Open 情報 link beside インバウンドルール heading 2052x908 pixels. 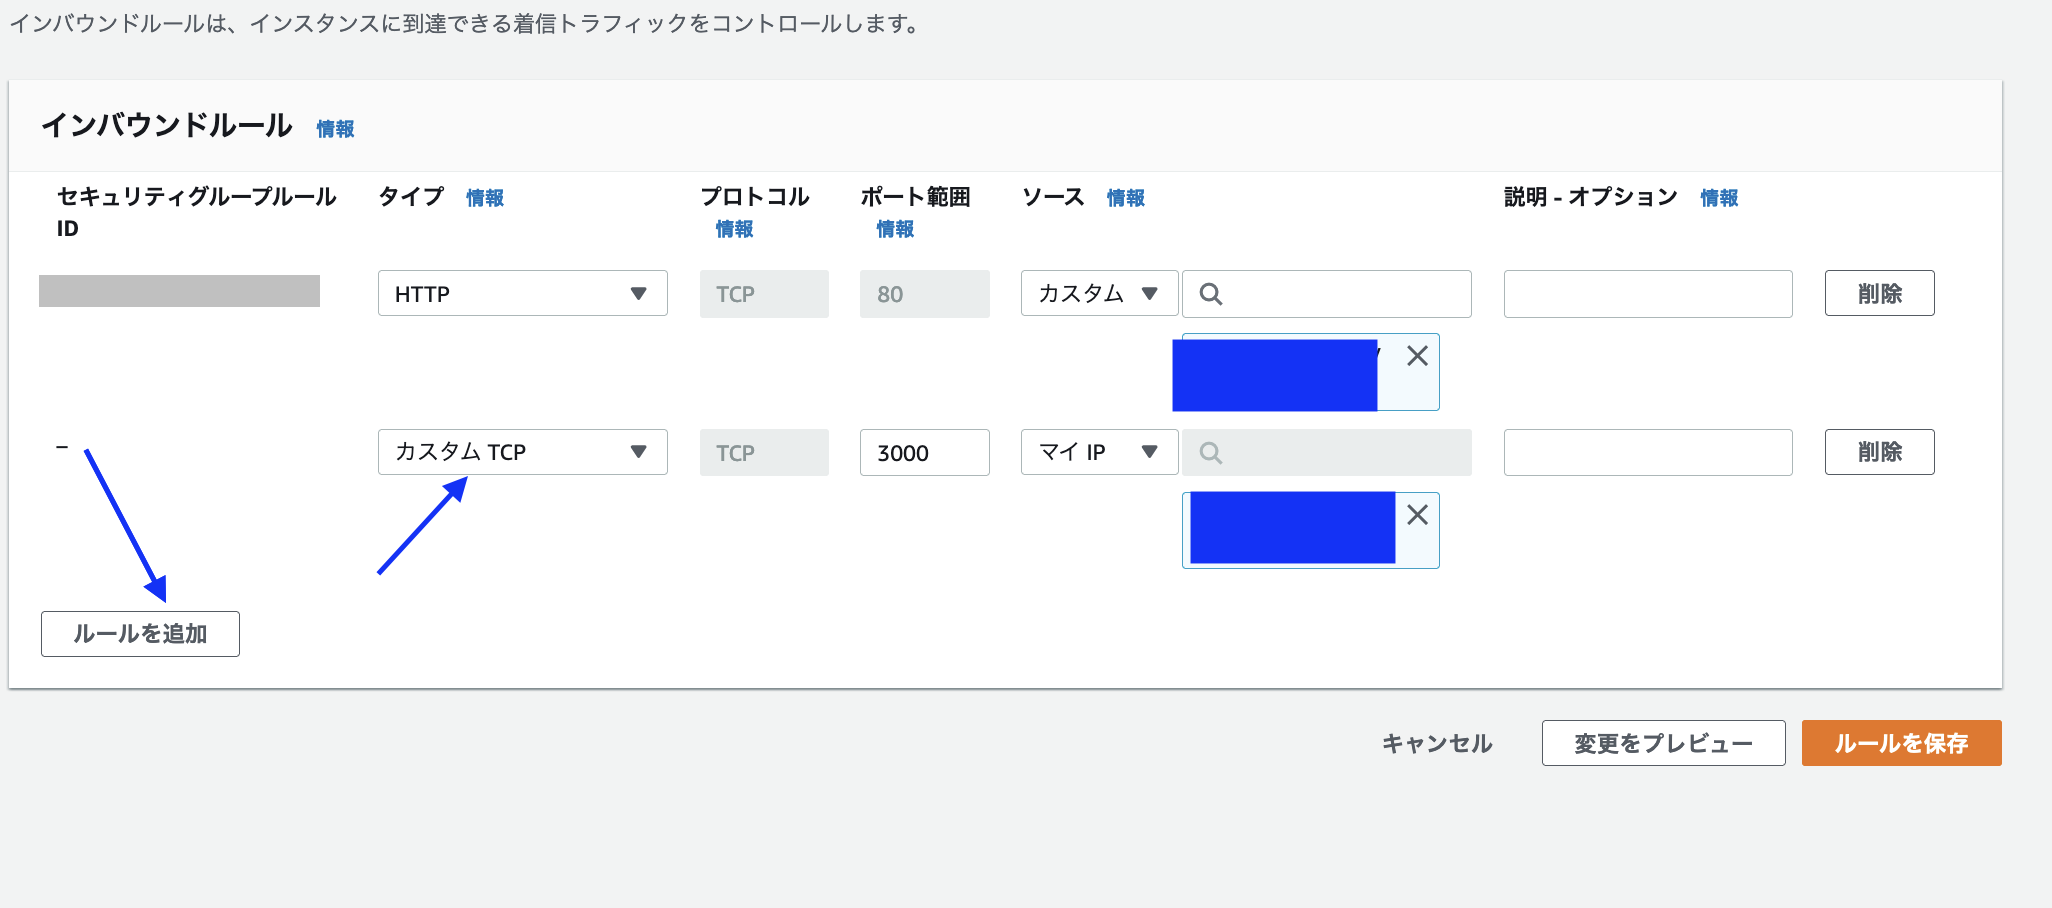pyautogui.click(x=335, y=129)
